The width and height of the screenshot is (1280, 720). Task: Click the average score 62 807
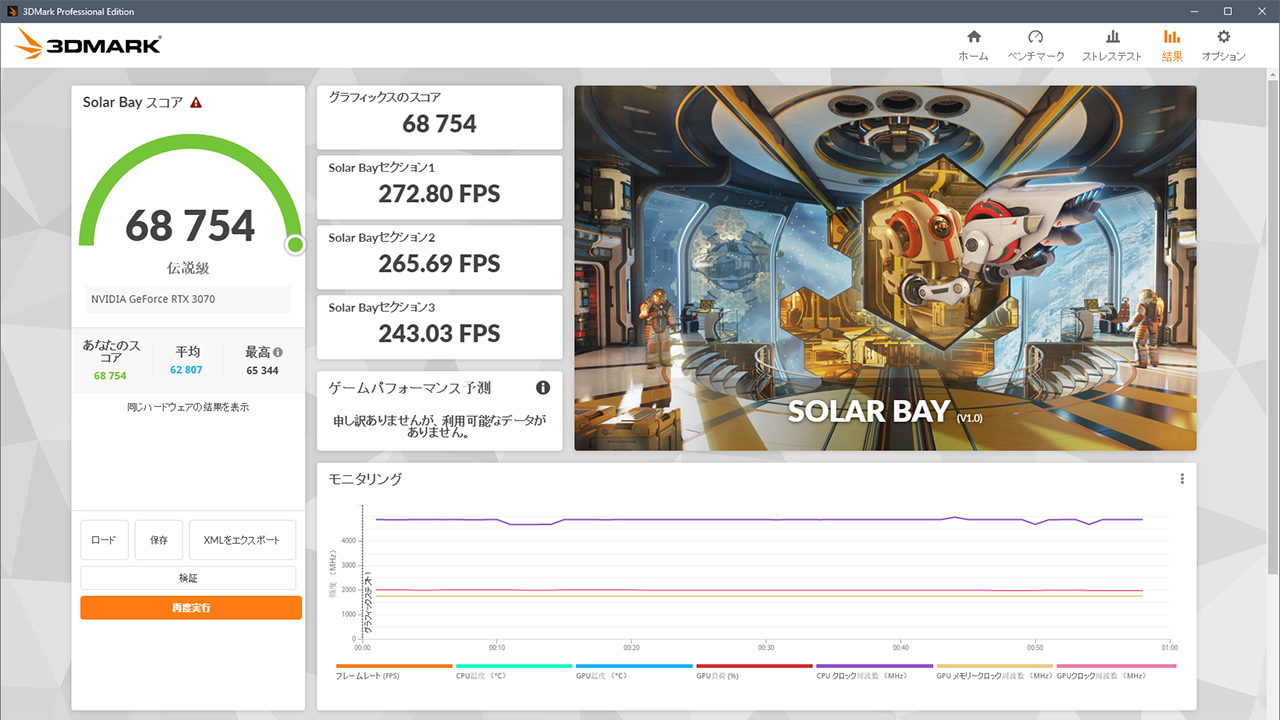(x=186, y=371)
